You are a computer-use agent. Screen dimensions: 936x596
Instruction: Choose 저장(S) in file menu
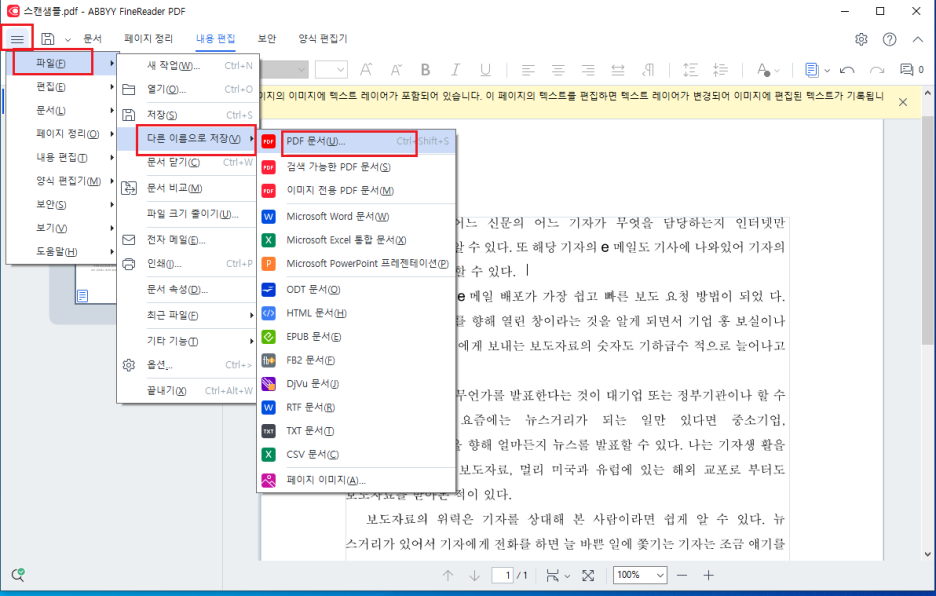tap(187, 115)
